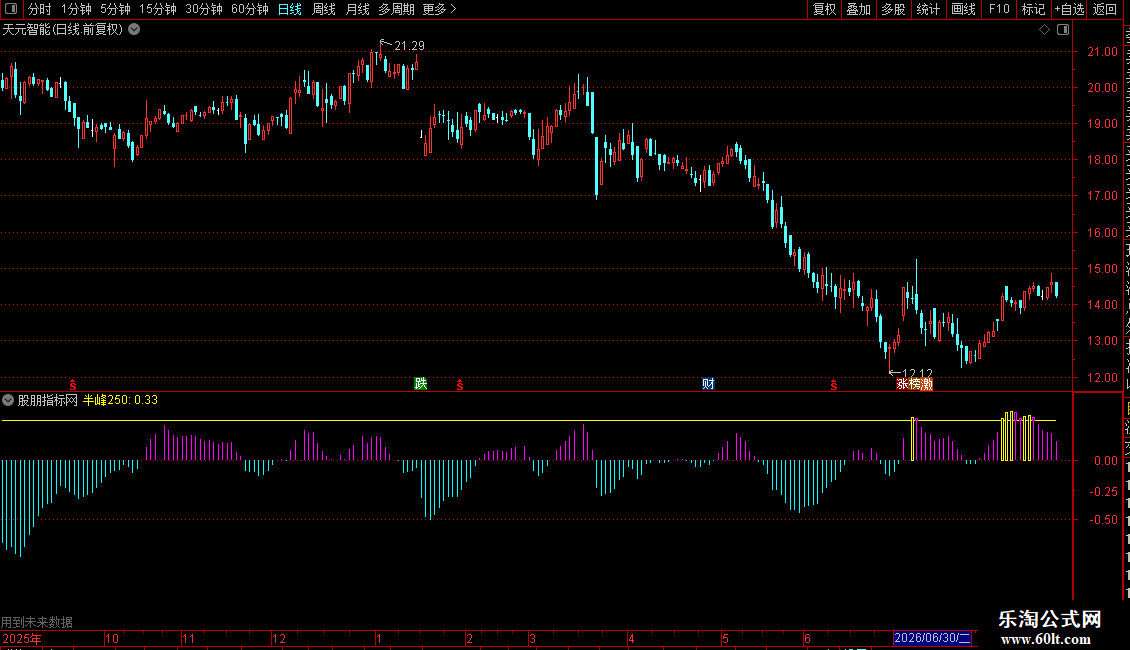Open the 统计 statistics tool
Image resolution: width=1130 pixels, height=650 pixels.
pyautogui.click(x=927, y=9)
